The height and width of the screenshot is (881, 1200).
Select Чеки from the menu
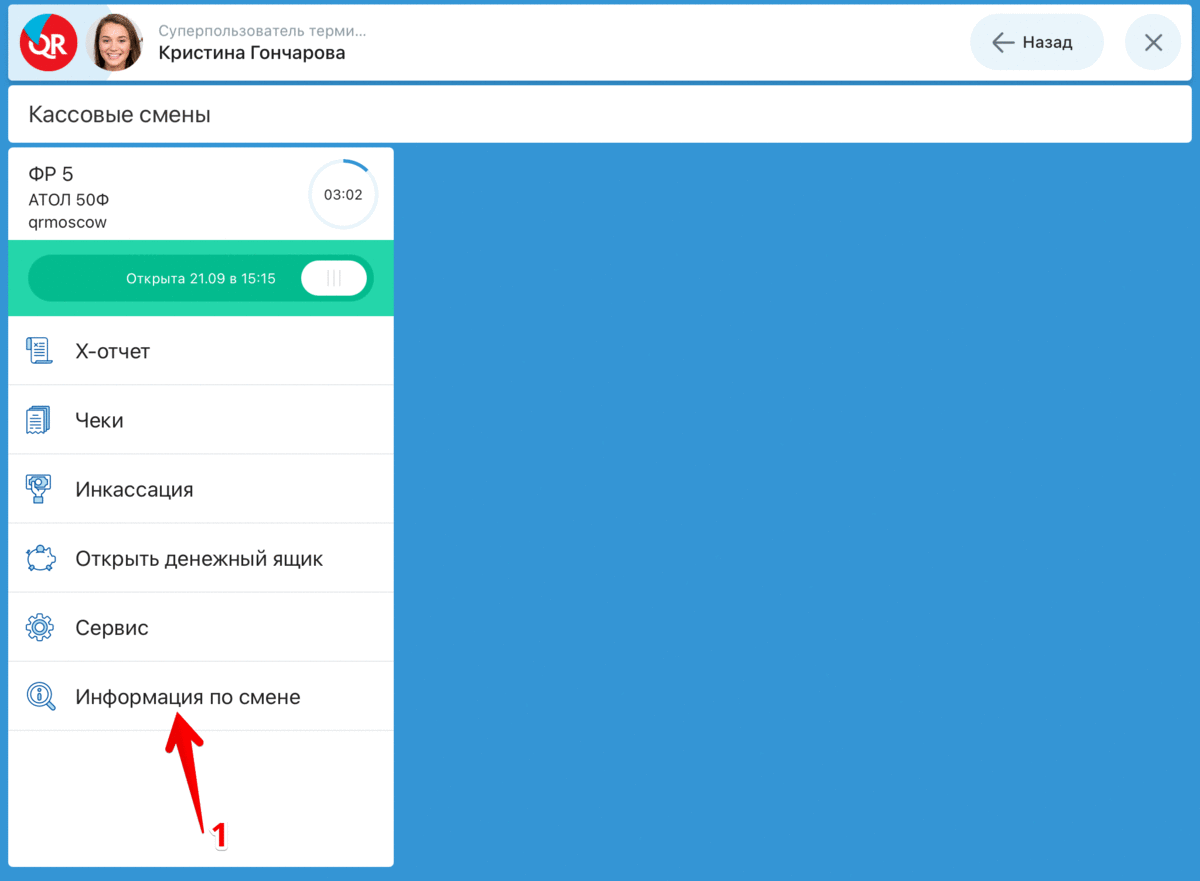coord(99,420)
